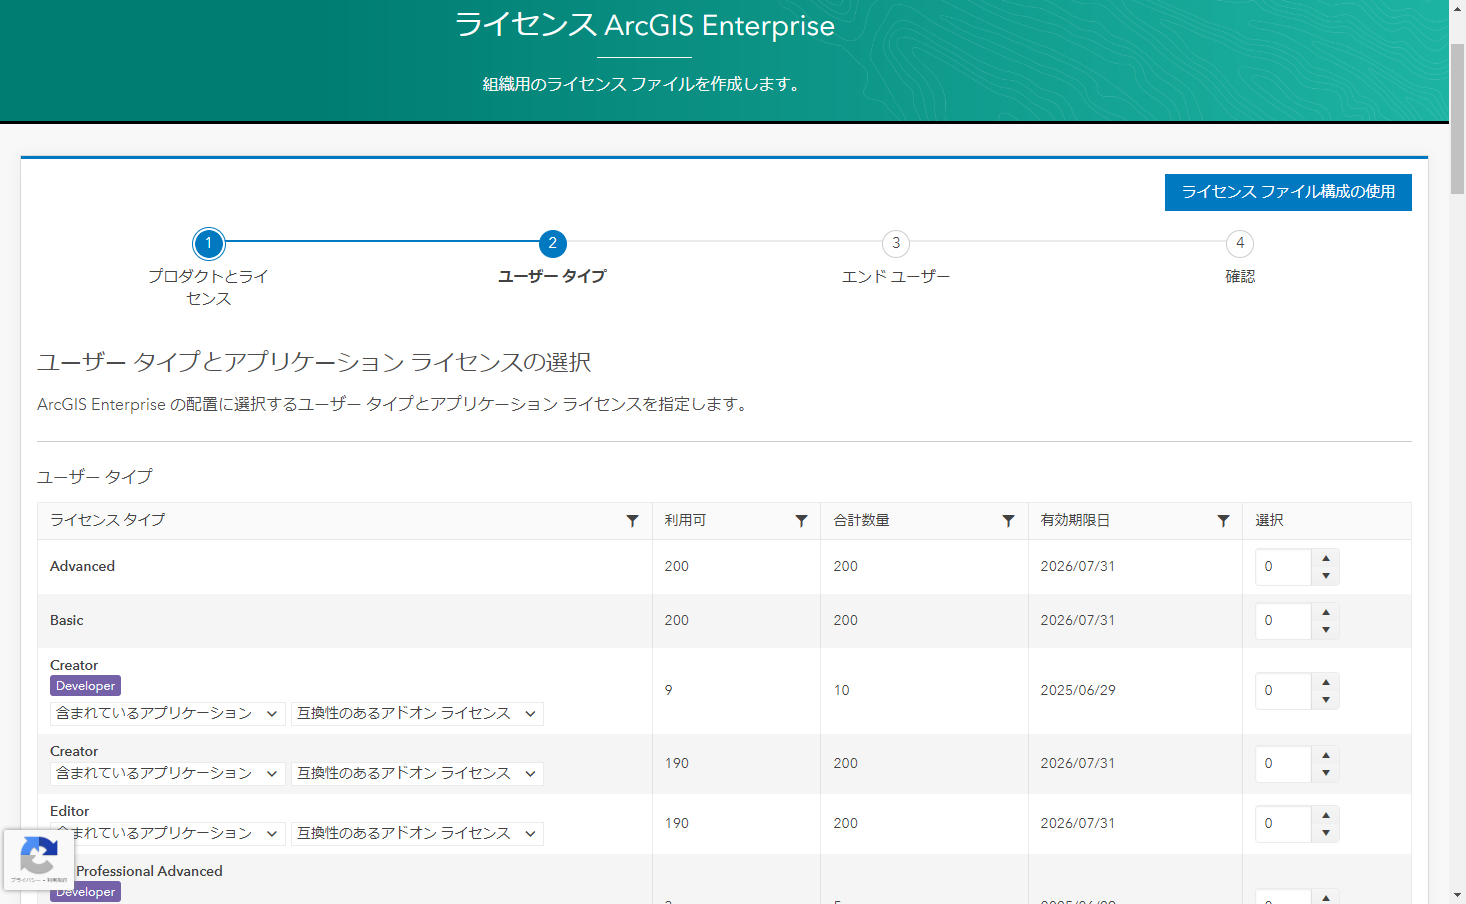Click the Developer tag under Creator
1466x904 pixels.
(85, 686)
